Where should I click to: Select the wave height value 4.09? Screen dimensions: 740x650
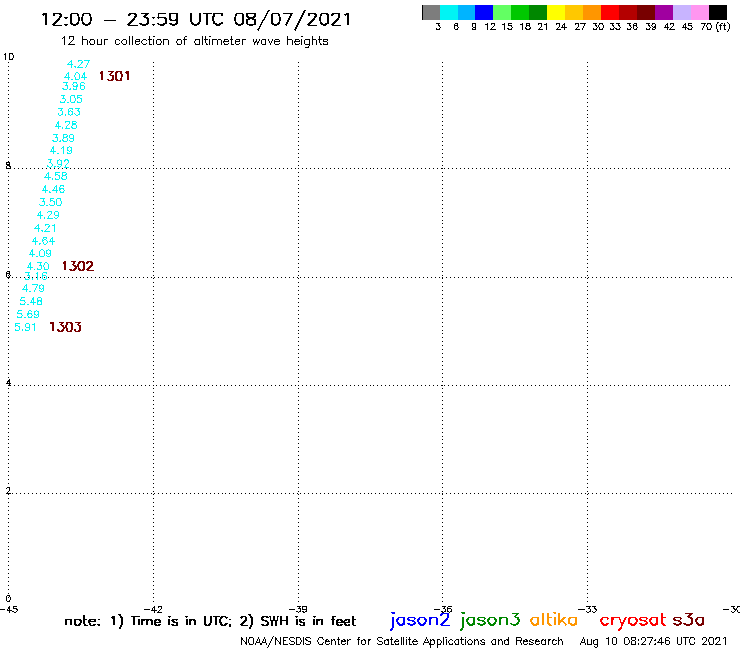tap(40, 253)
